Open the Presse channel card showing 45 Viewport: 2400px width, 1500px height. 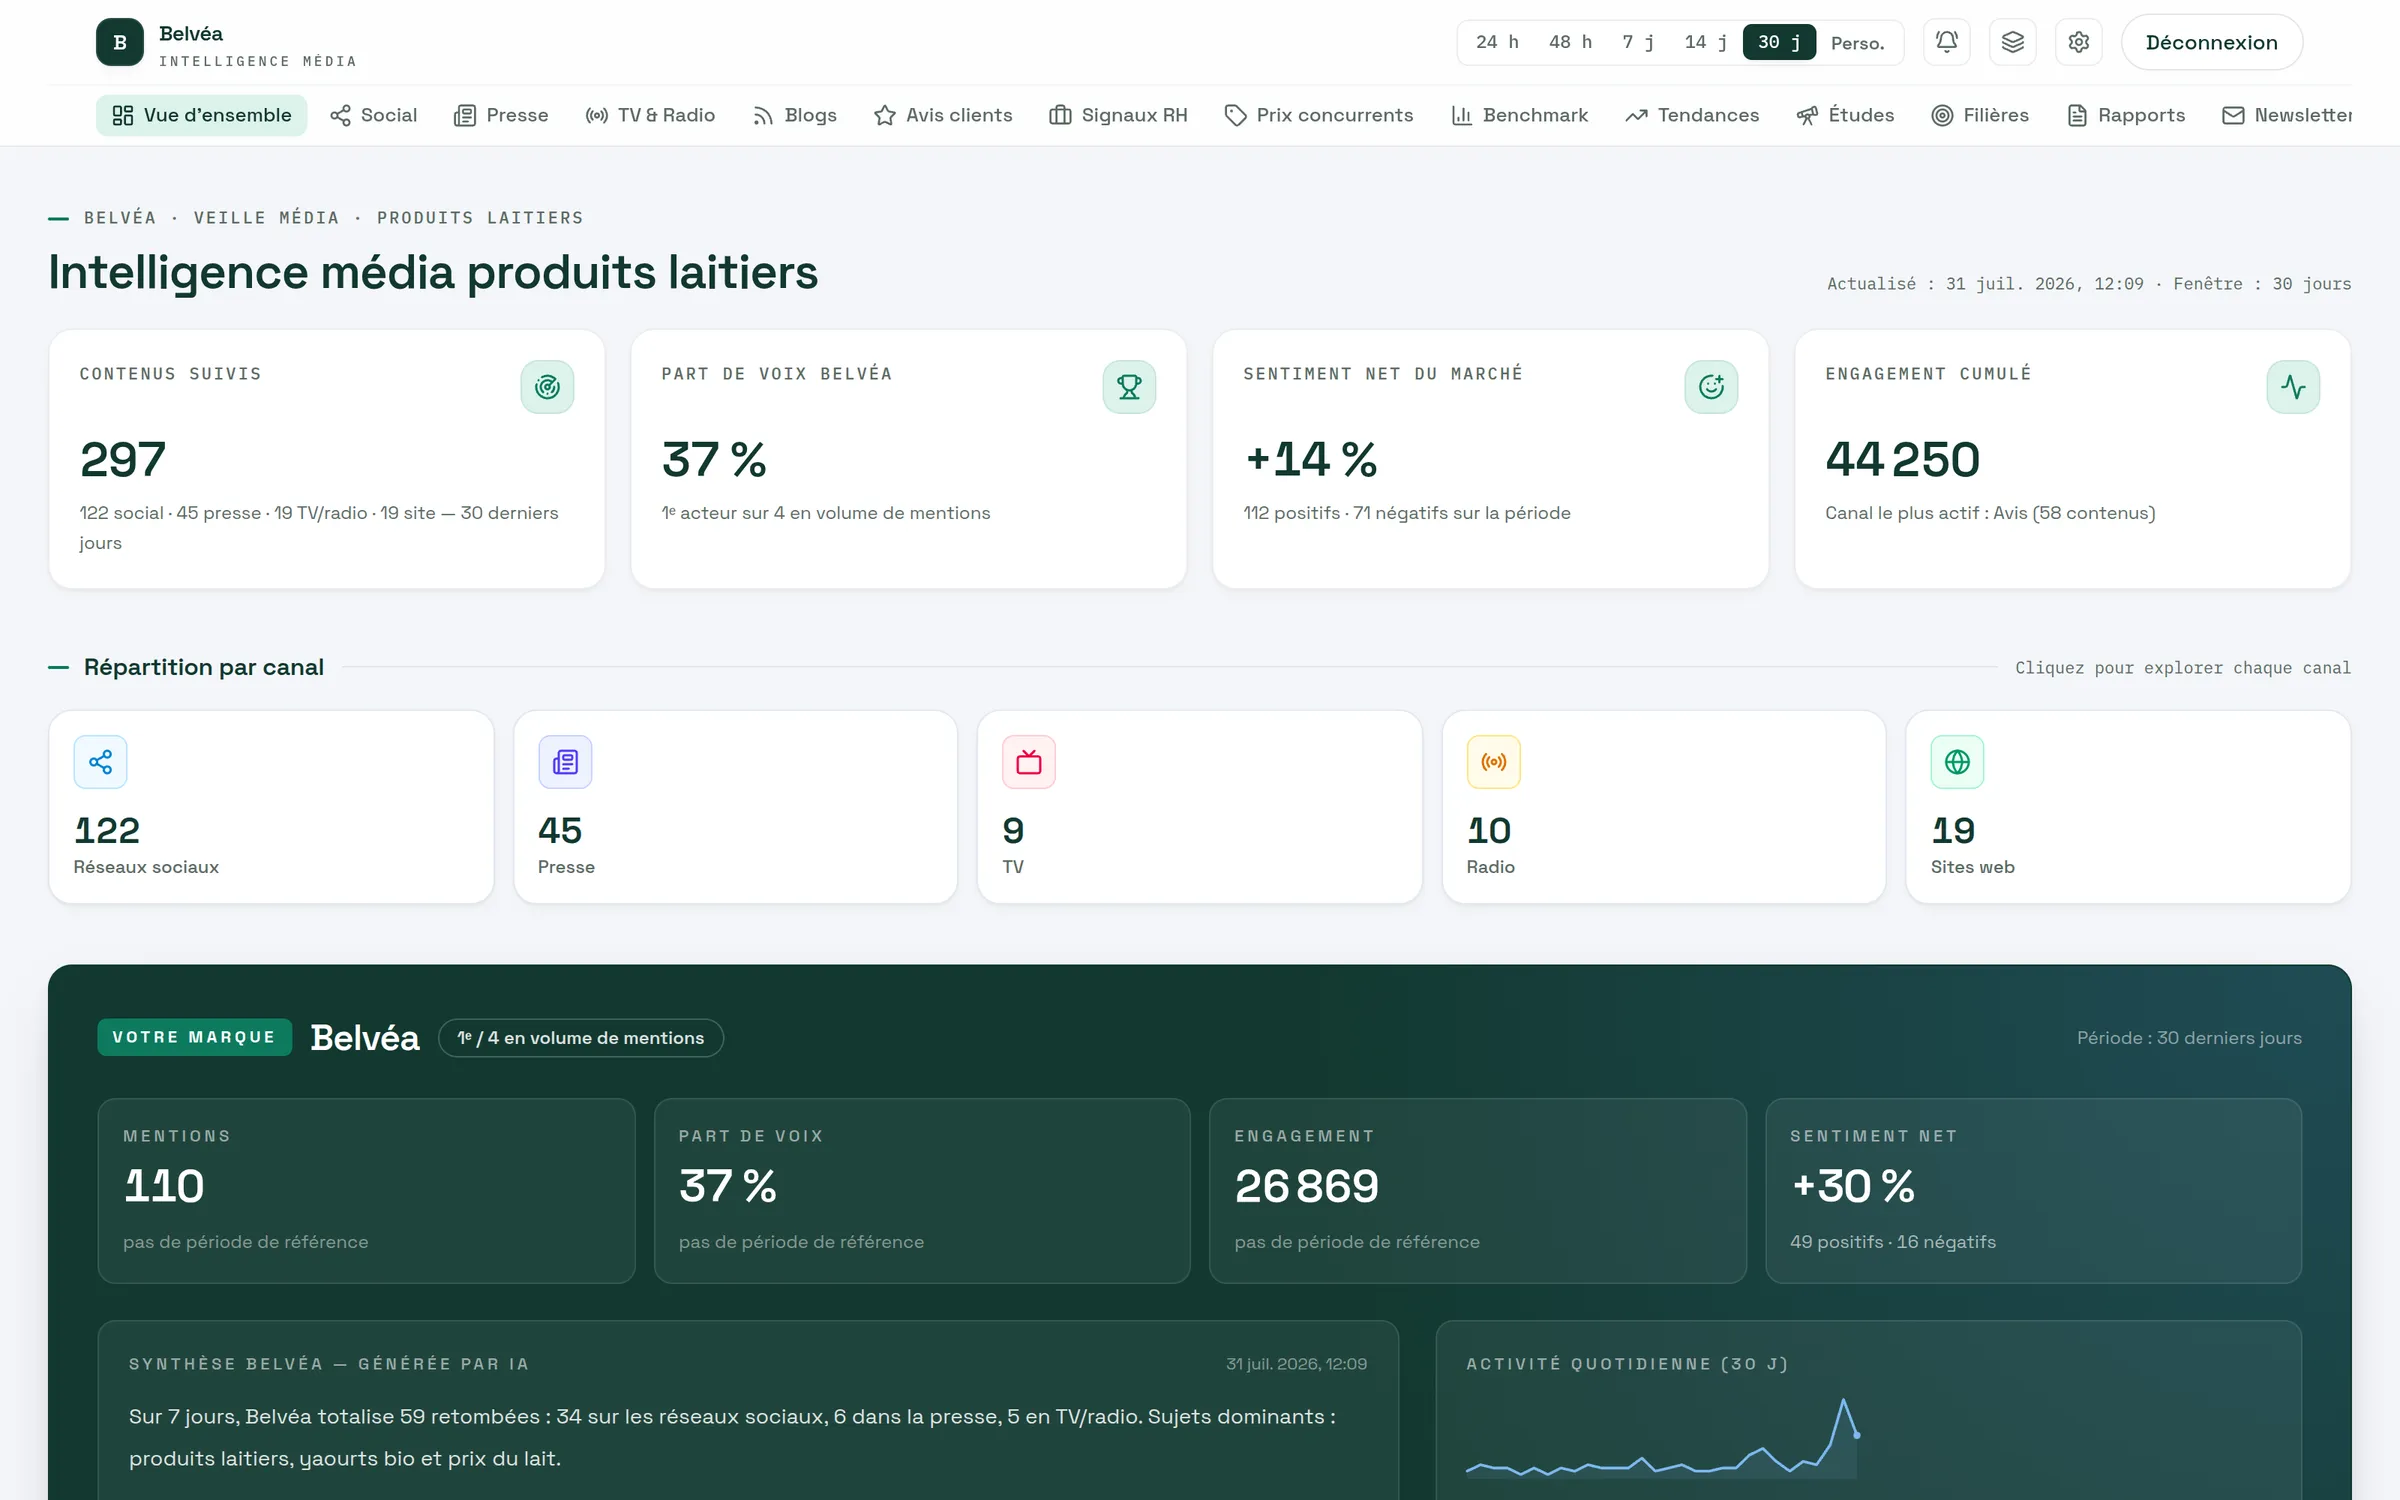736,807
